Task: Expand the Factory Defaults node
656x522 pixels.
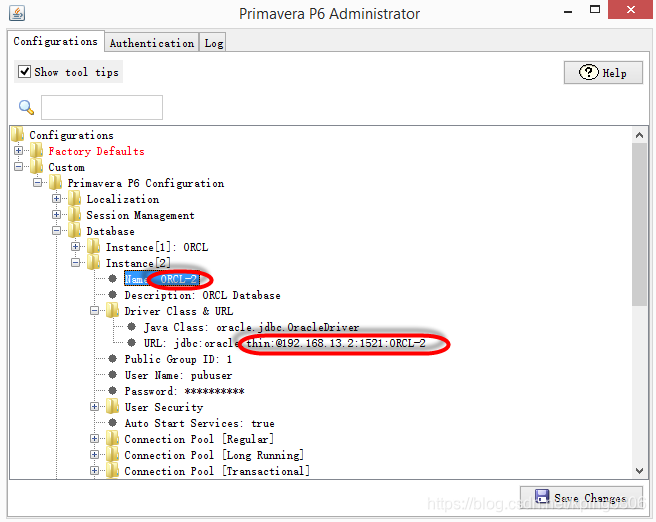Action: pyautogui.click(x=18, y=150)
